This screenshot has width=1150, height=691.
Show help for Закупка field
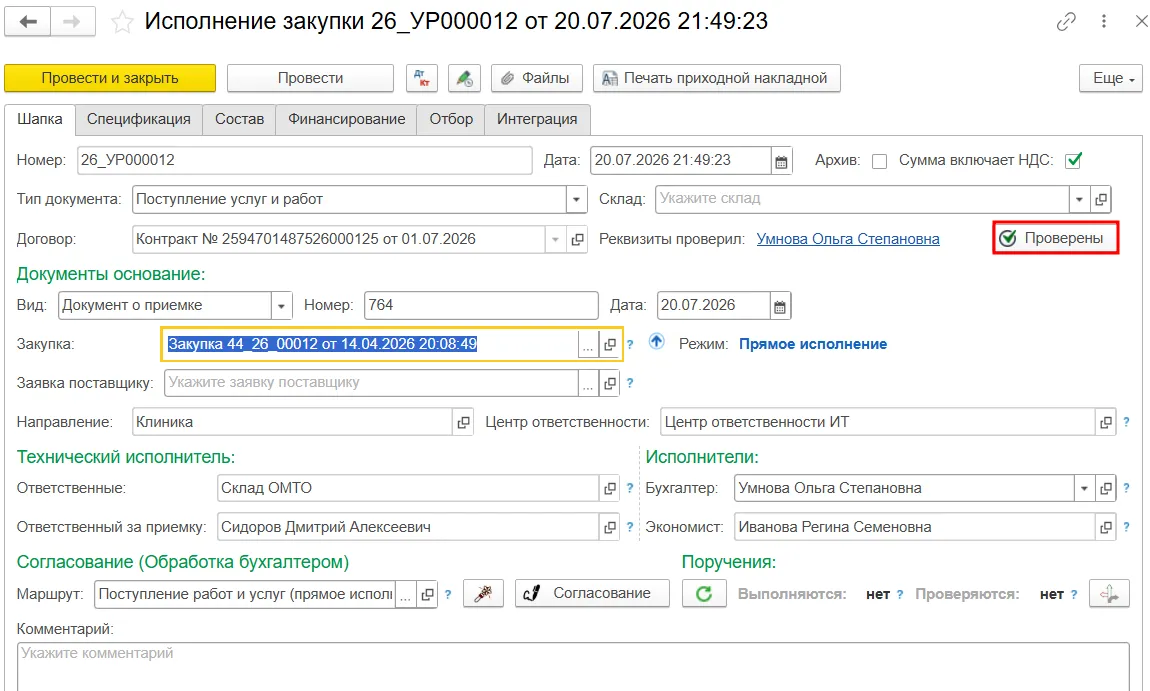pos(630,345)
